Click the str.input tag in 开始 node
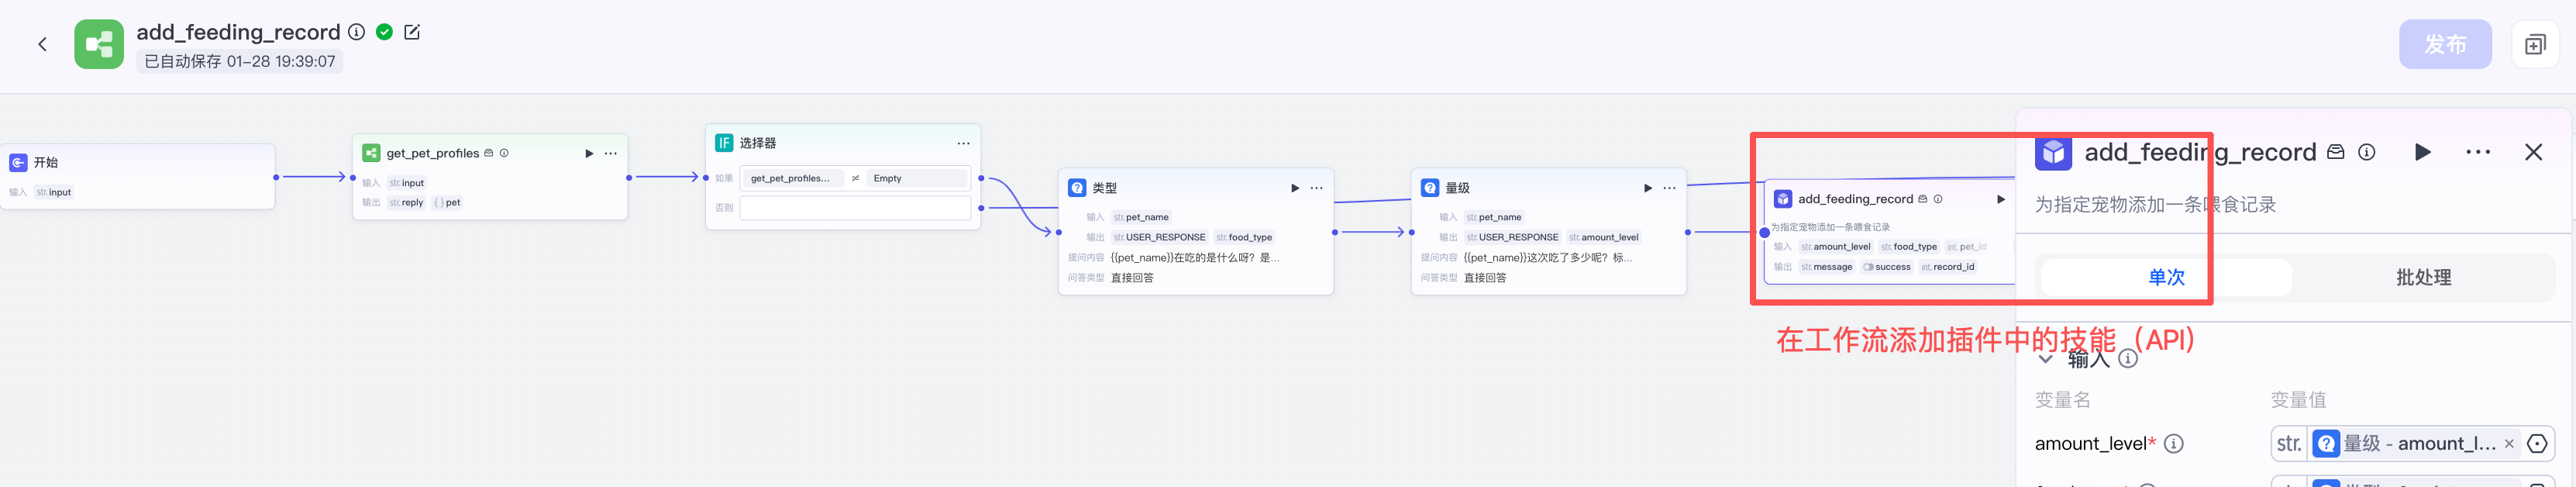 click(54, 192)
